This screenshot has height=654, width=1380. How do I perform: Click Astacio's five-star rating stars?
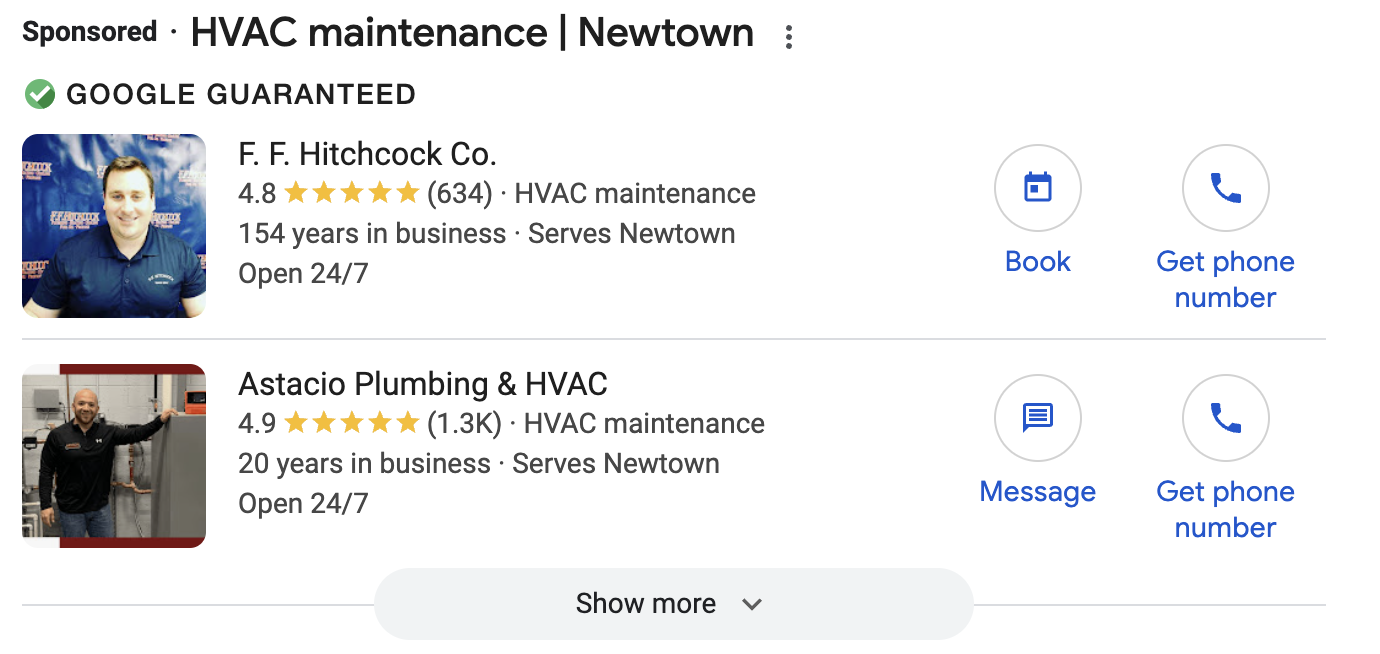[x=351, y=423]
